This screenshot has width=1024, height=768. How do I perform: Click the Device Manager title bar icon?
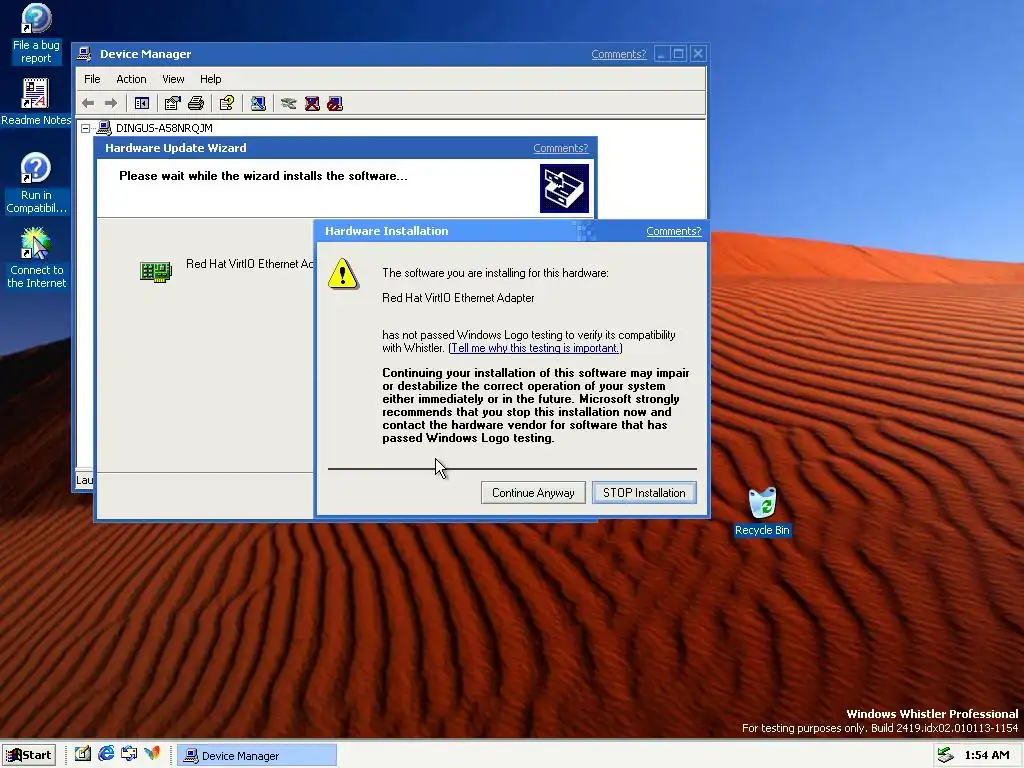(x=84, y=54)
